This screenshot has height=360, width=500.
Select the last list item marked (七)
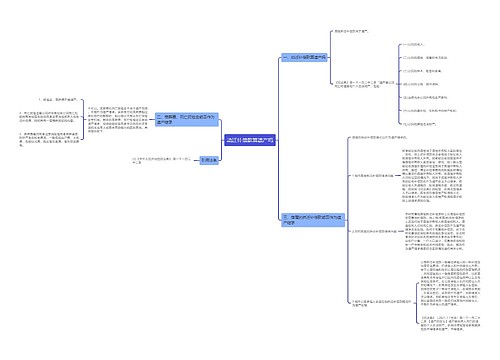419,124
